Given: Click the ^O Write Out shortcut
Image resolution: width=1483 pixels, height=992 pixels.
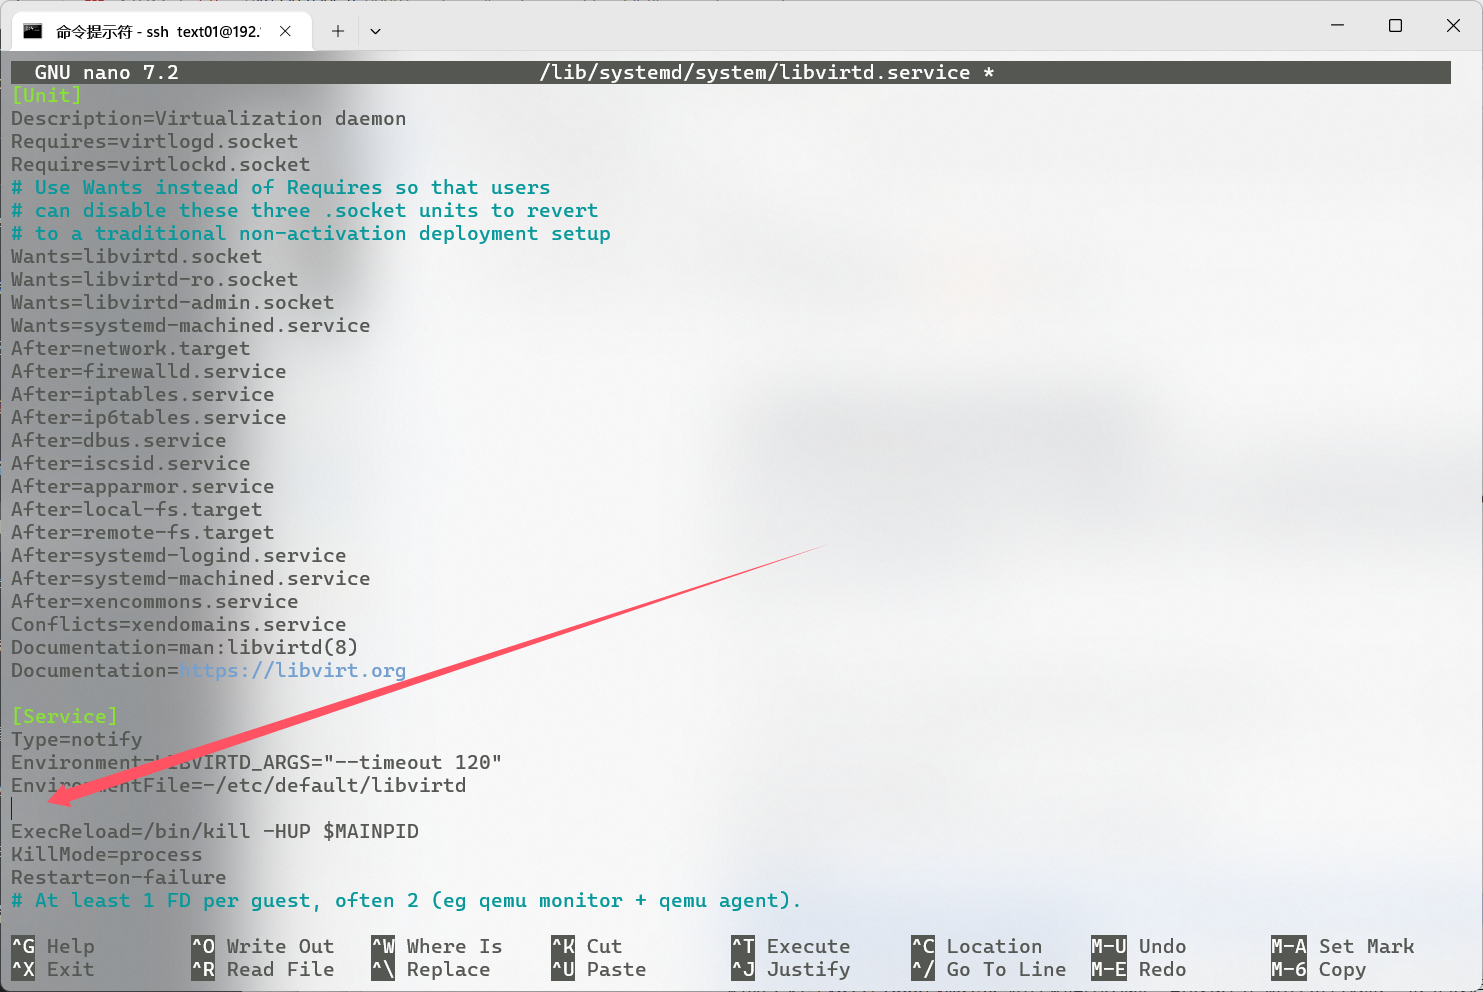Looking at the screenshot, I should 263,946.
